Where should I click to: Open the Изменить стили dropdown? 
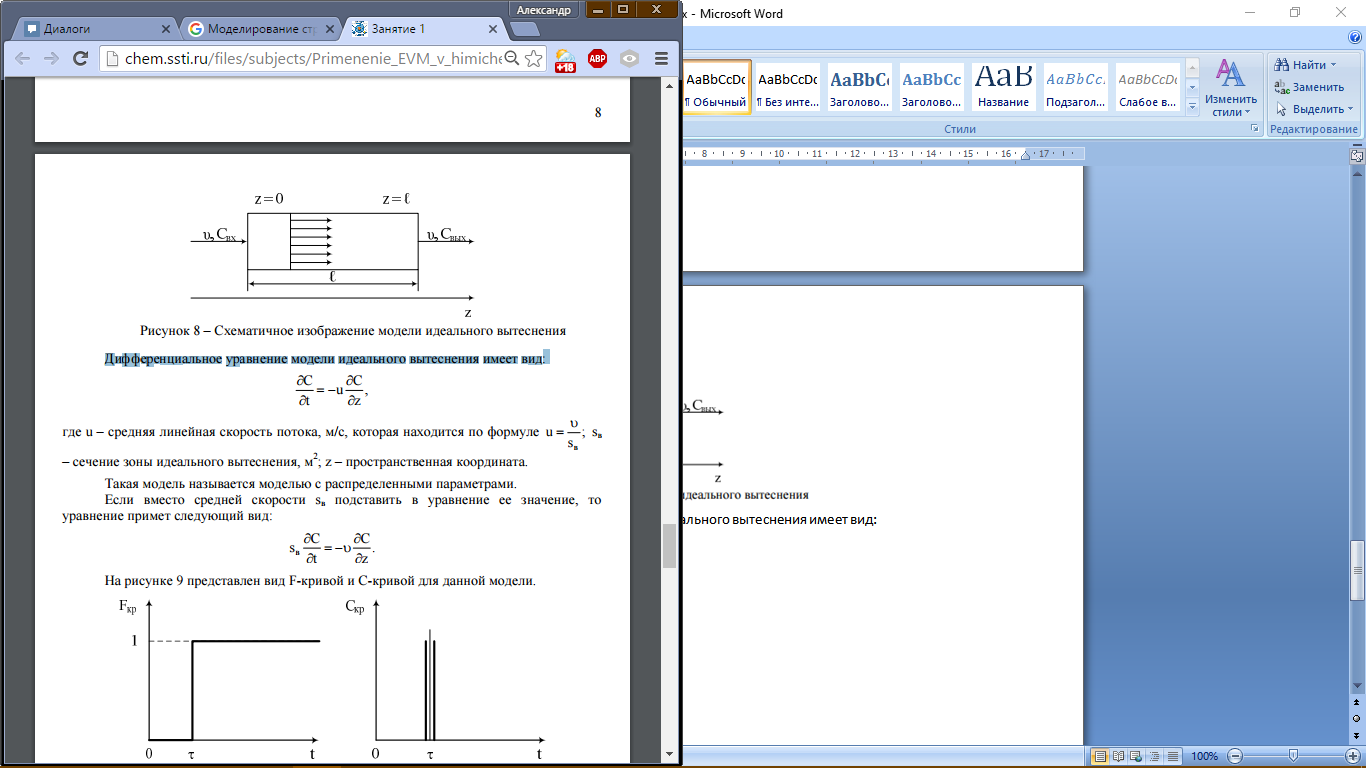click(x=1229, y=88)
